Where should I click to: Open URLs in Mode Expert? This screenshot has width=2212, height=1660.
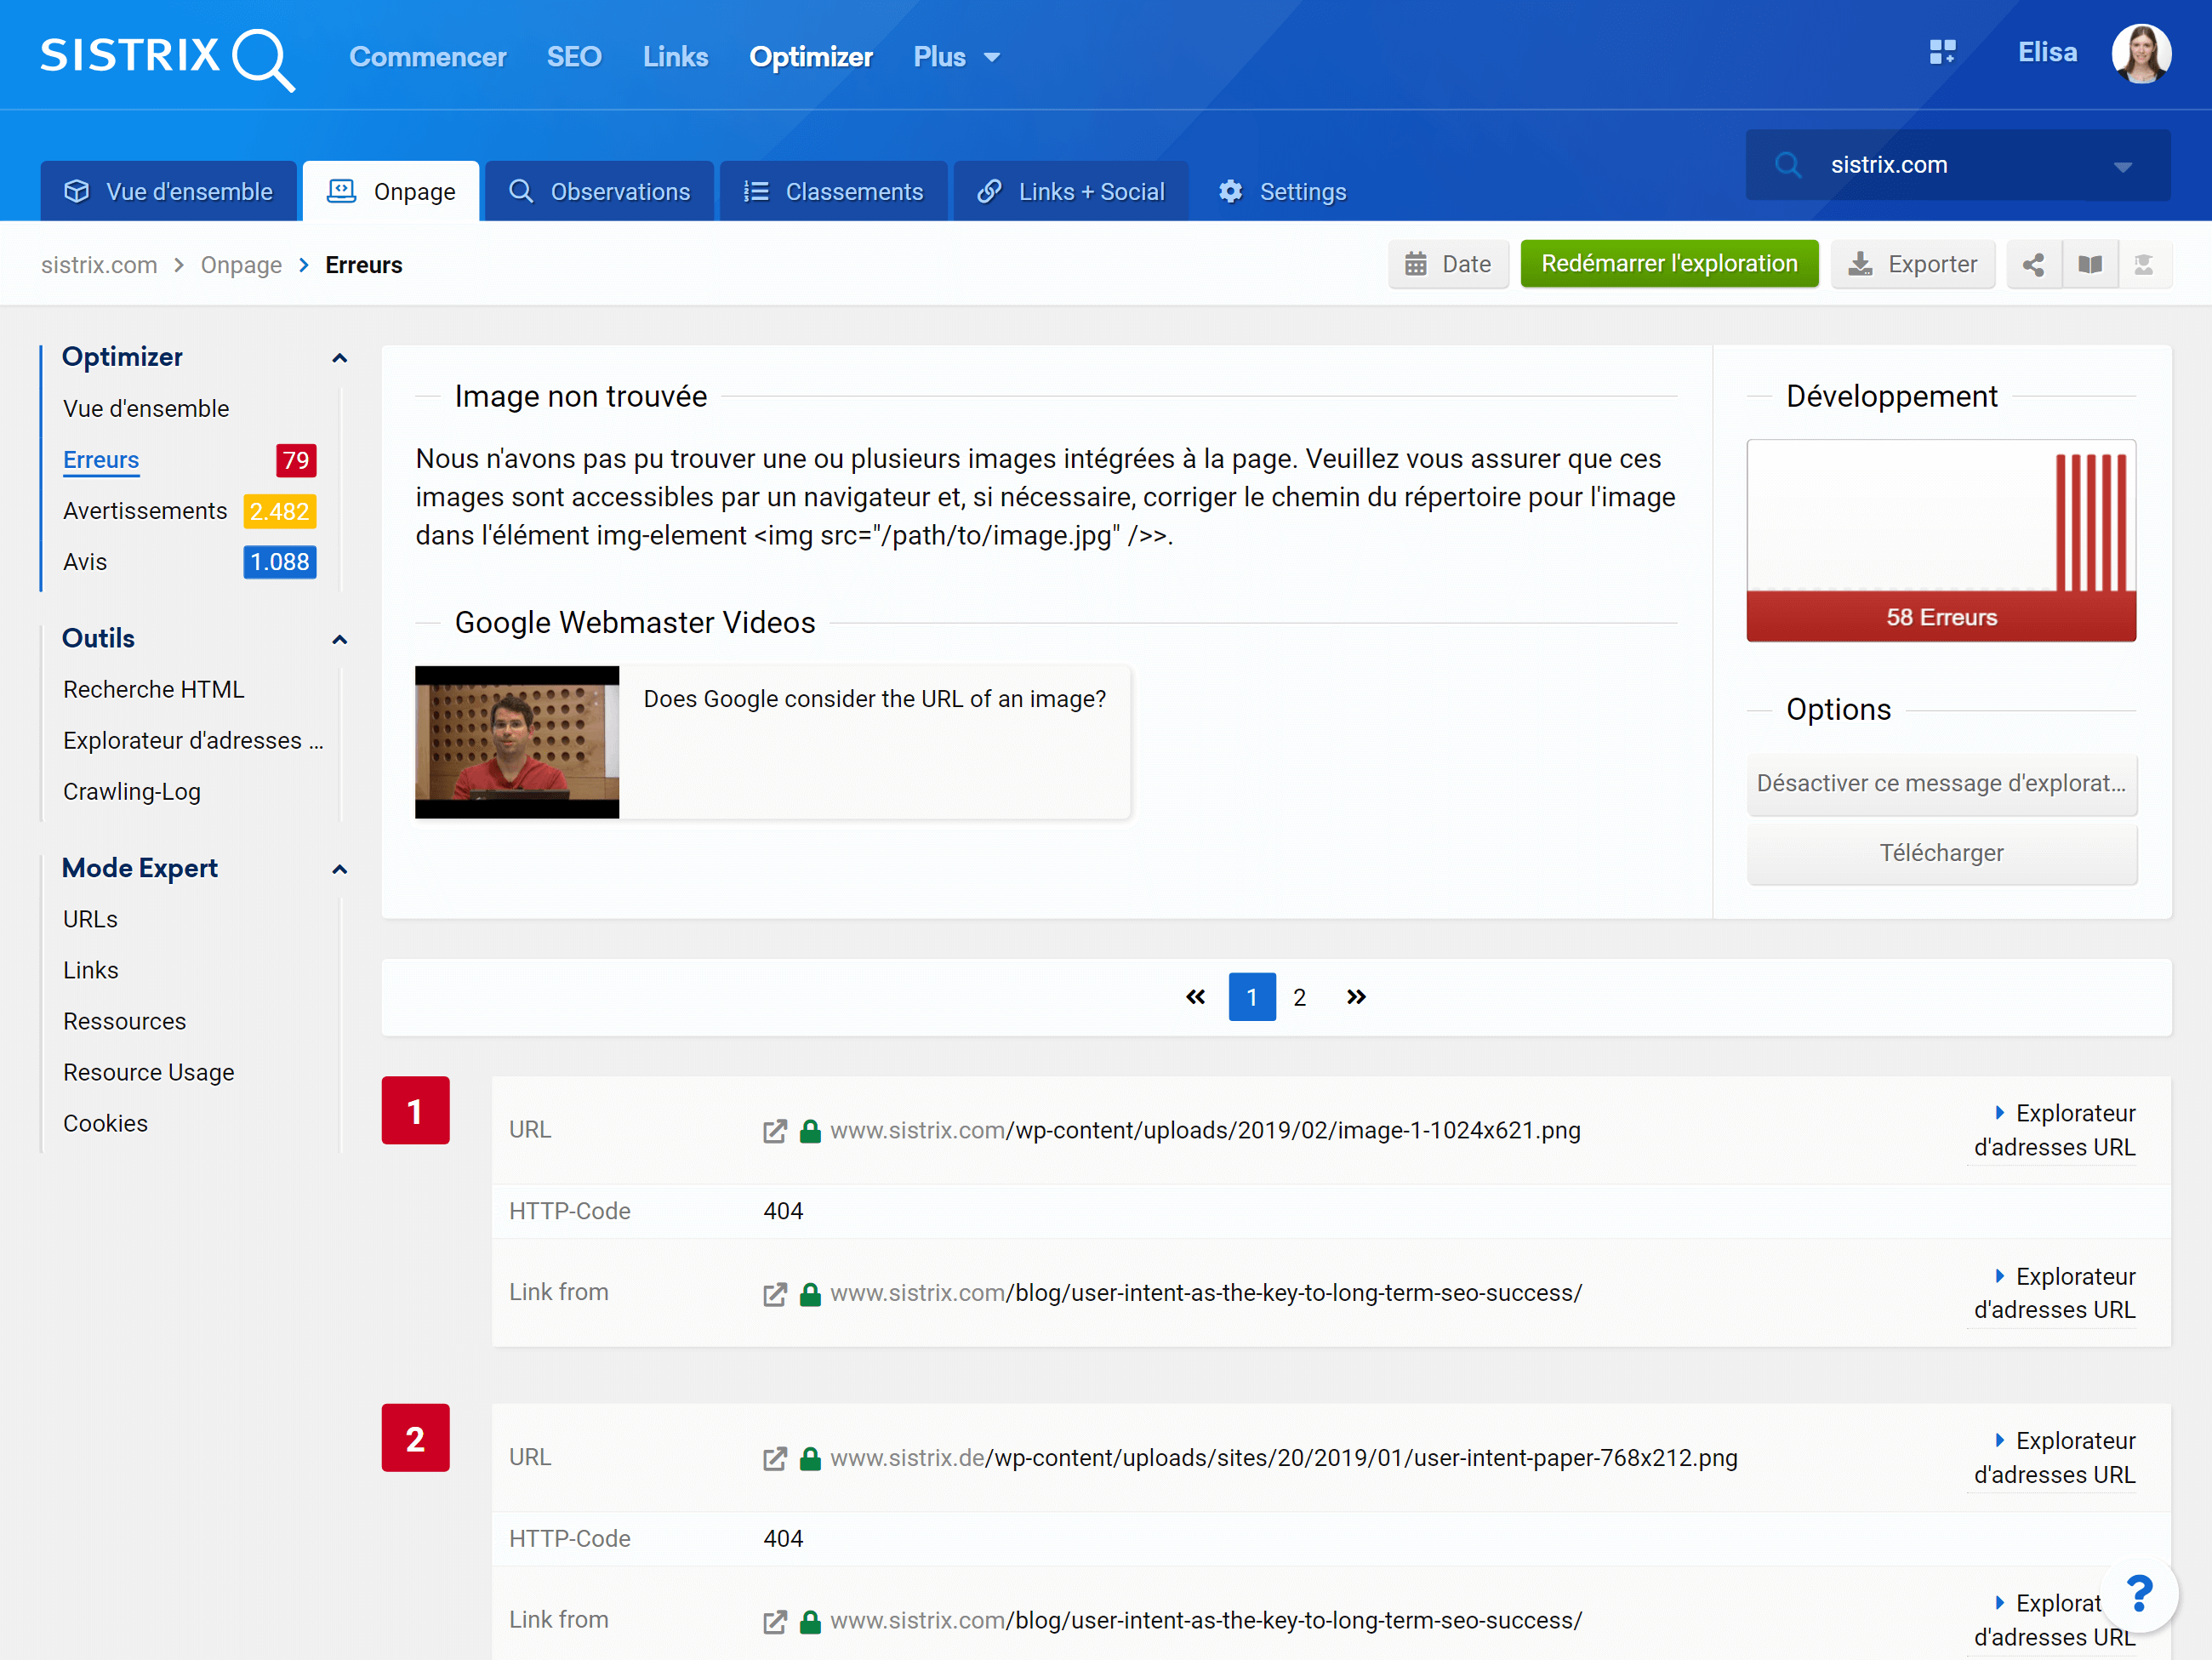click(90, 920)
